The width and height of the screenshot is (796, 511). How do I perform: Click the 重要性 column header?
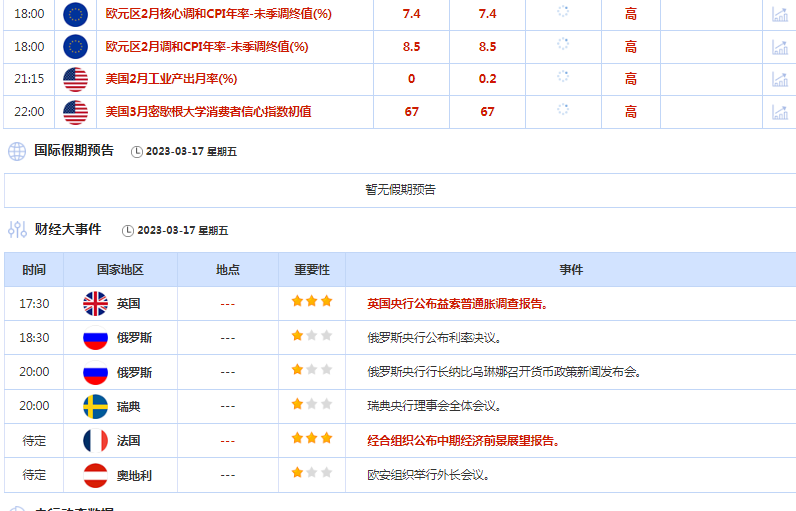click(312, 270)
